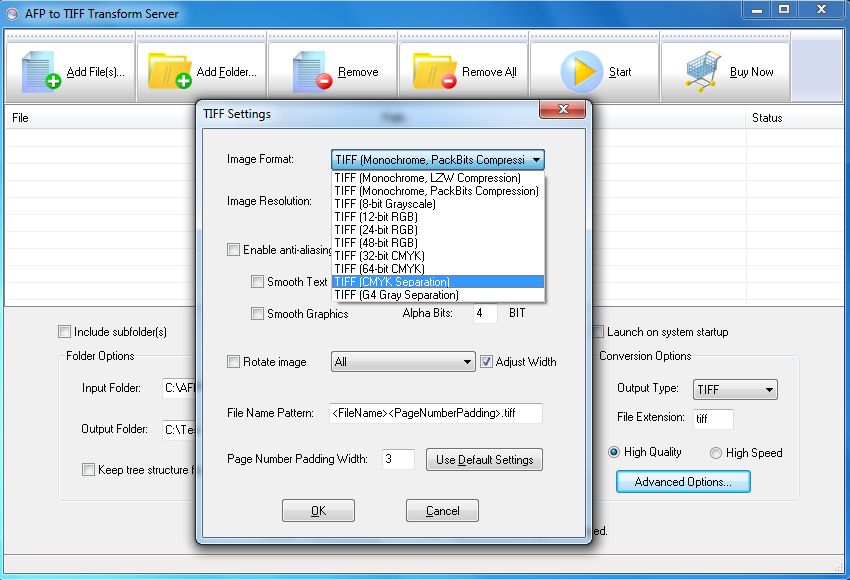Screen dimensions: 850x580
Task: Click Use Default Settings button
Action: click(484, 460)
